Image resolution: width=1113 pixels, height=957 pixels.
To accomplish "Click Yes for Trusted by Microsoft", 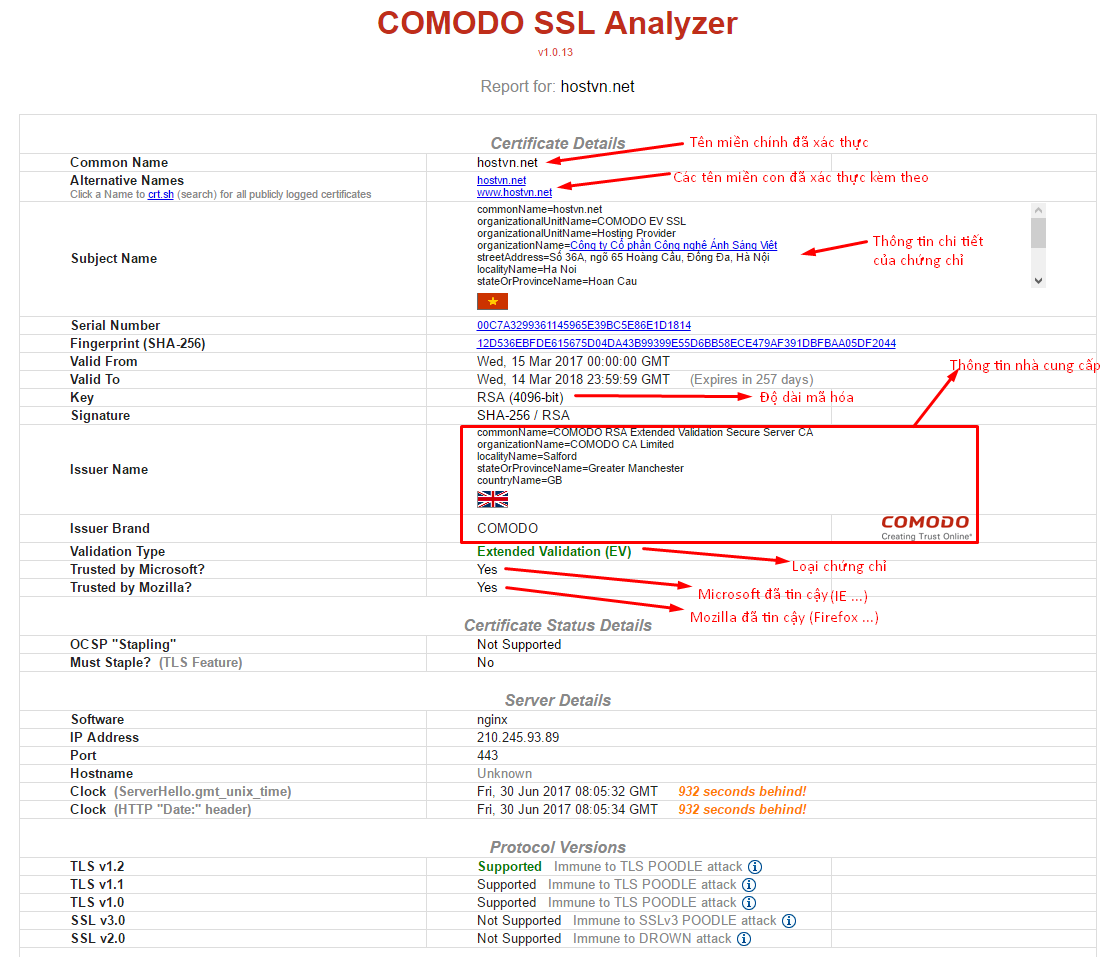I will point(487,569).
